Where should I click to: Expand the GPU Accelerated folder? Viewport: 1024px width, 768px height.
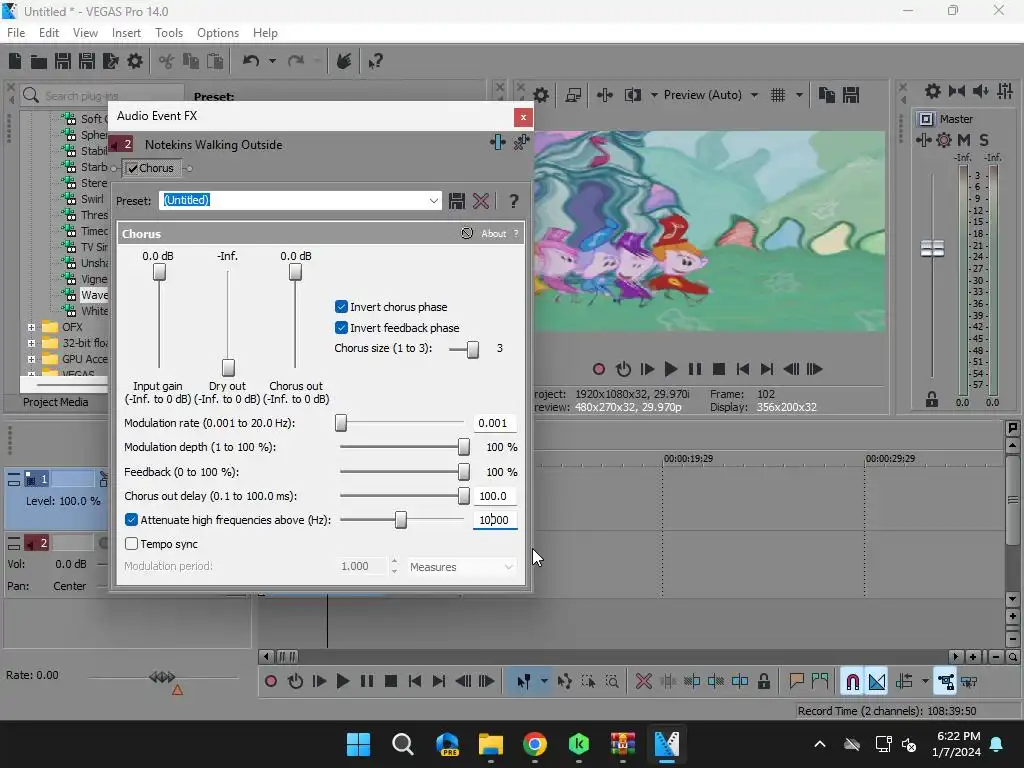(31, 359)
